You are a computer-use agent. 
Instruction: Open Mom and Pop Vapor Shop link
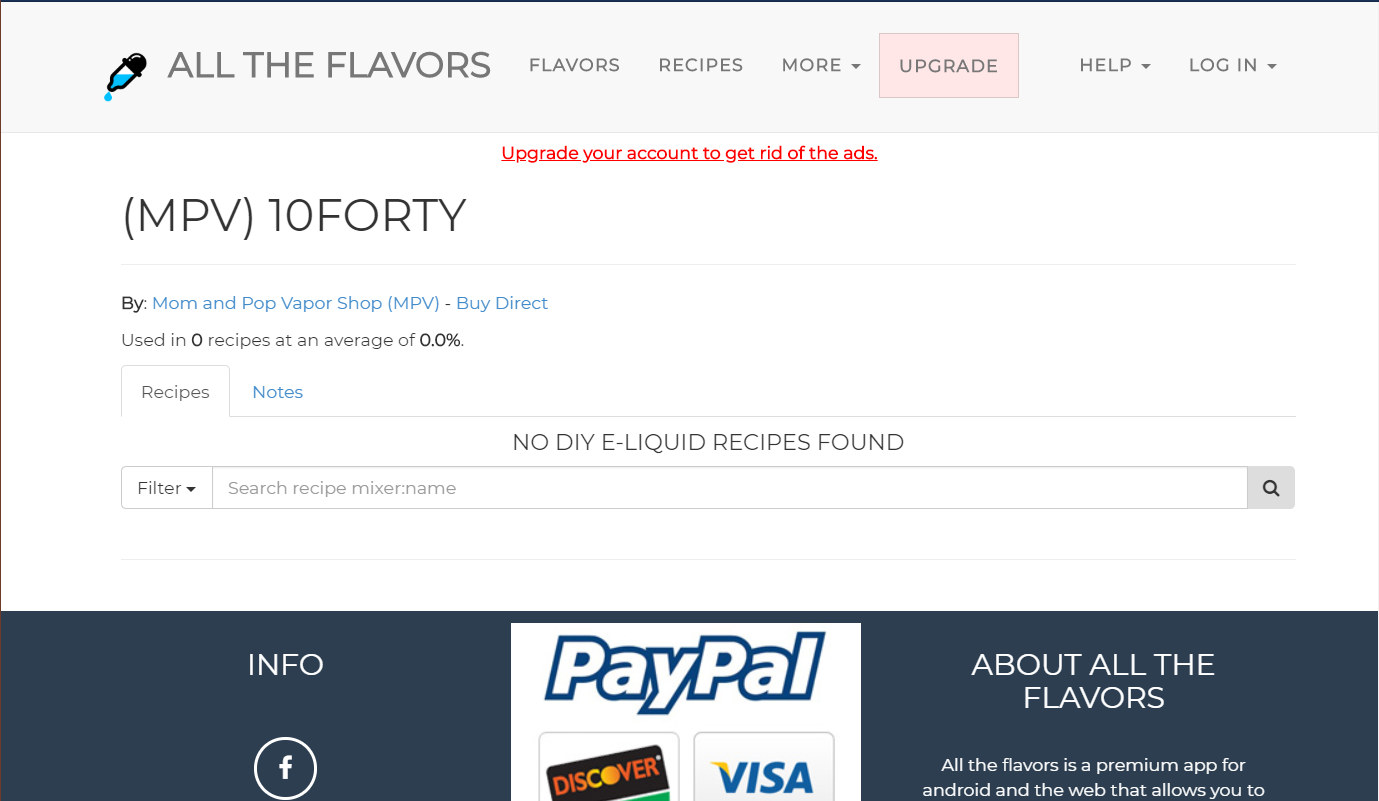coord(296,303)
